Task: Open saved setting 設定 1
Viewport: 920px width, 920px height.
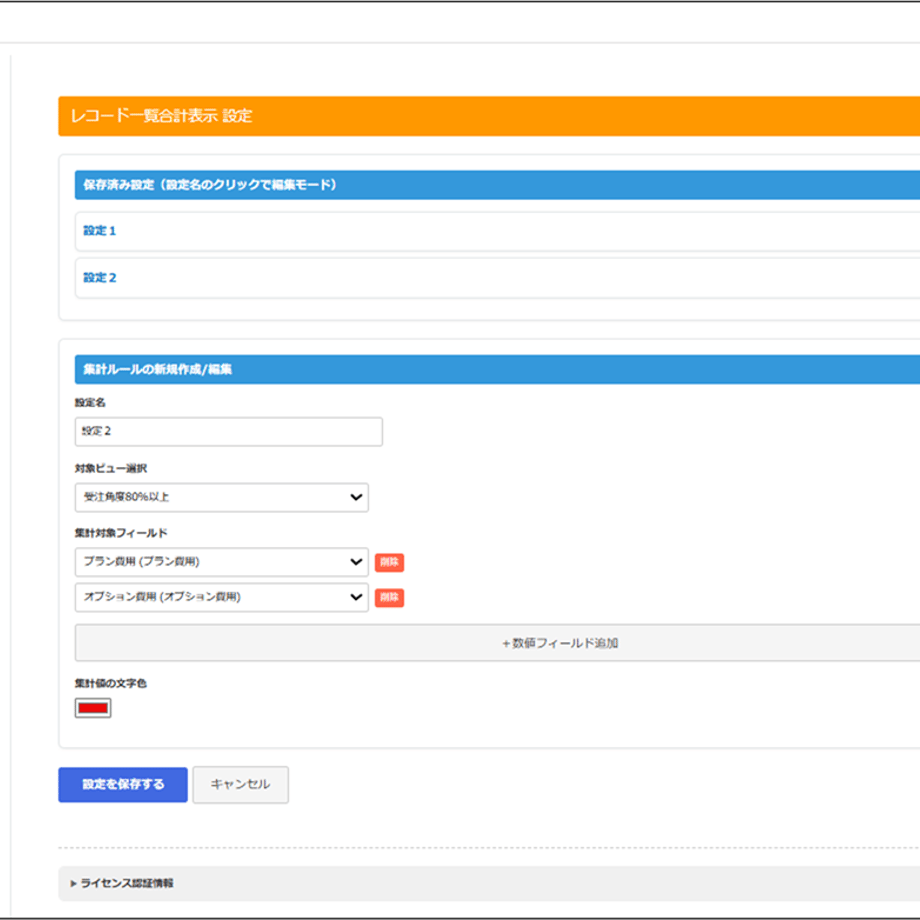Action: pos(100,231)
